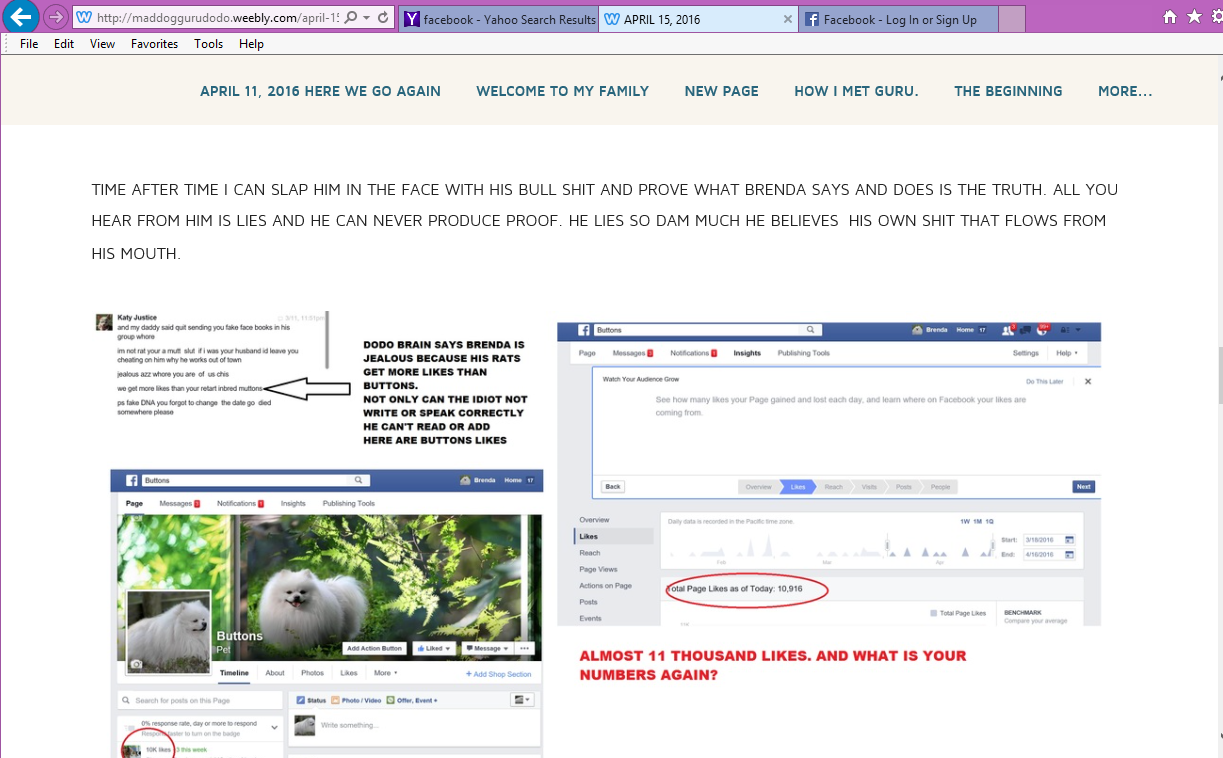Viewport: 1223px width, 758px height.
Task: Open the Edit menu
Action: (64, 44)
